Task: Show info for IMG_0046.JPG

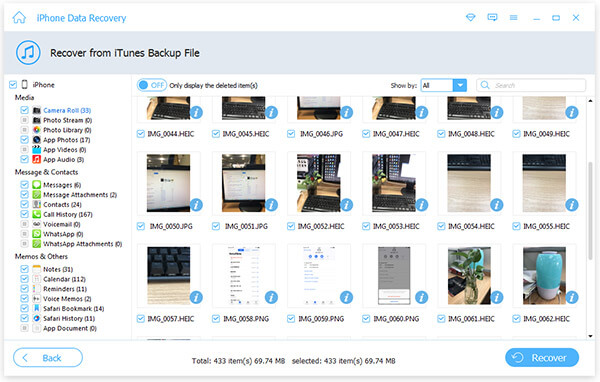Action: [x=346, y=113]
